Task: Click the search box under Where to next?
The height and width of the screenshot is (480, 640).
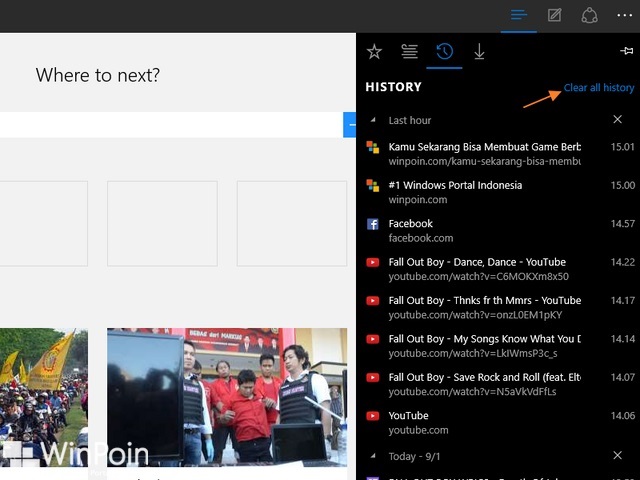Action: point(171,124)
